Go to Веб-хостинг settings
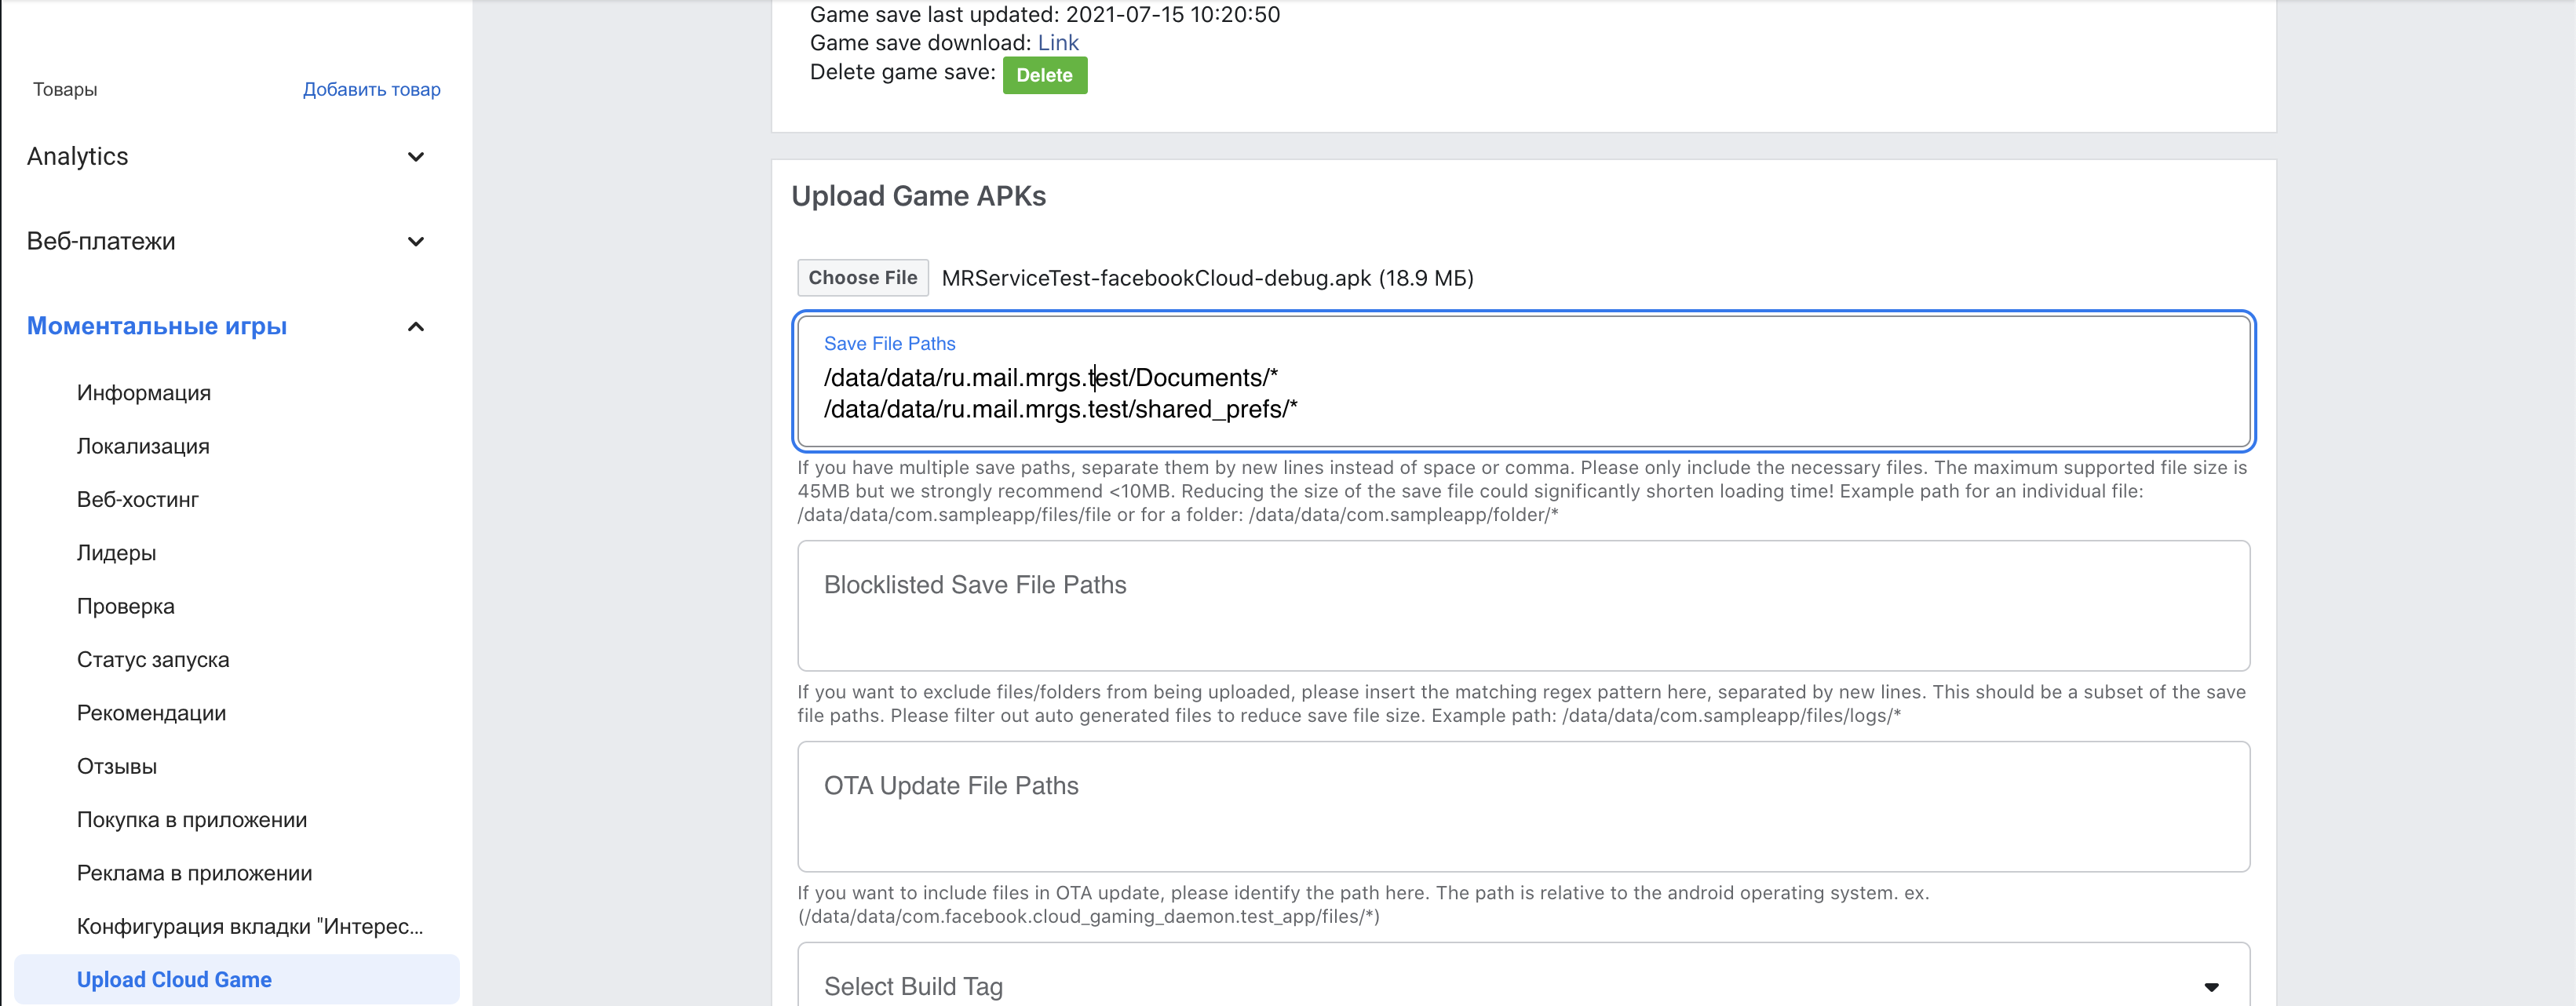 (x=139, y=499)
